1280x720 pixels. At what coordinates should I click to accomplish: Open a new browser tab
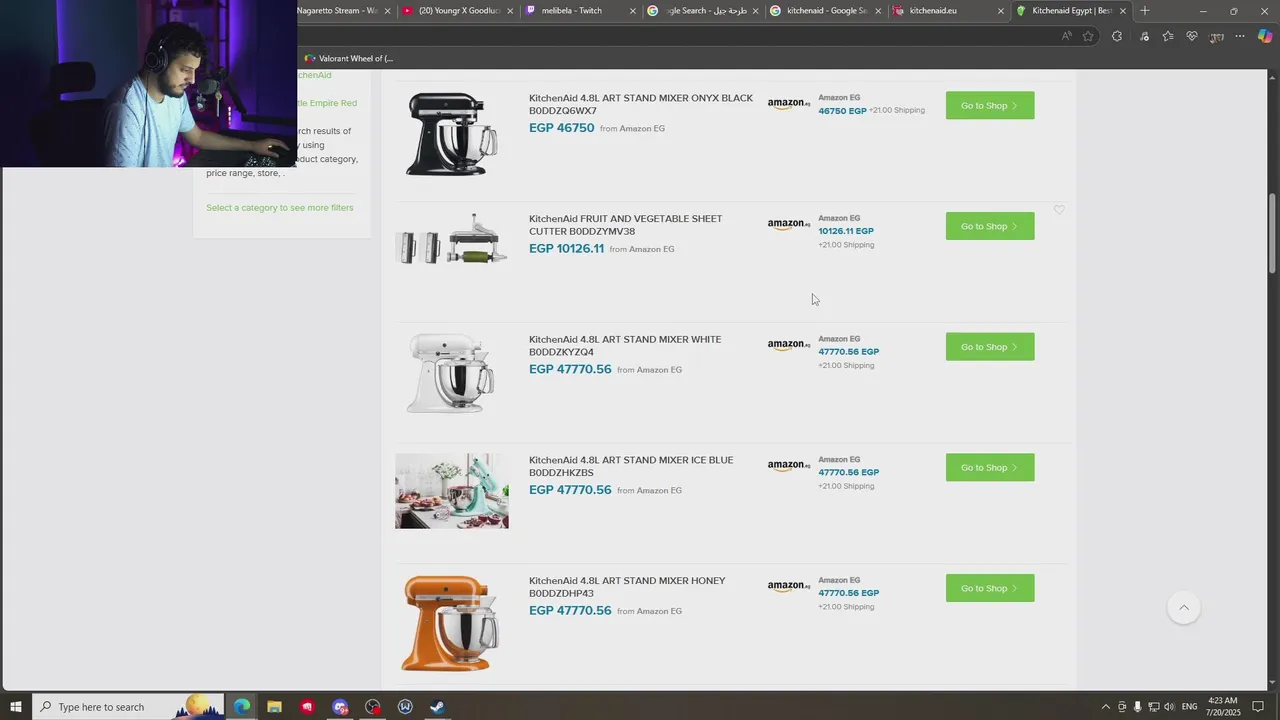click(x=1145, y=11)
